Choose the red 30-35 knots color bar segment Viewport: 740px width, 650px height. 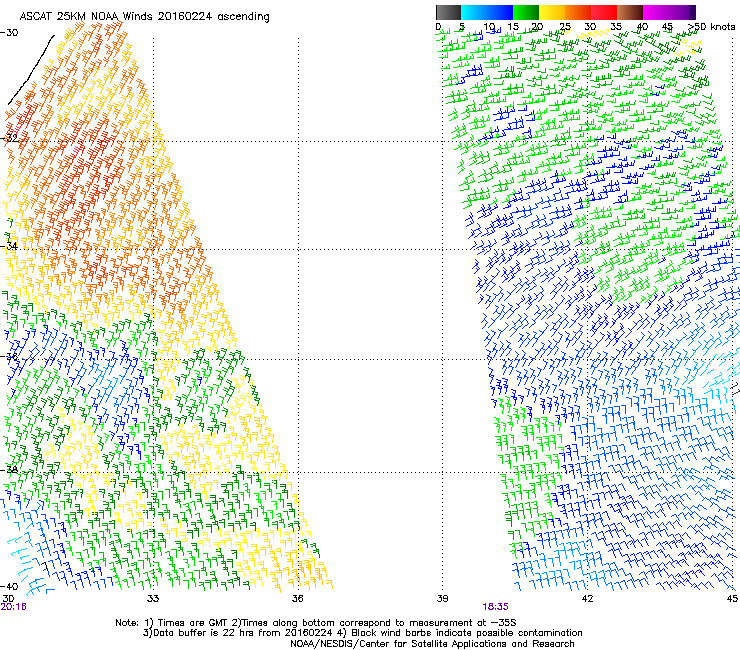point(604,12)
